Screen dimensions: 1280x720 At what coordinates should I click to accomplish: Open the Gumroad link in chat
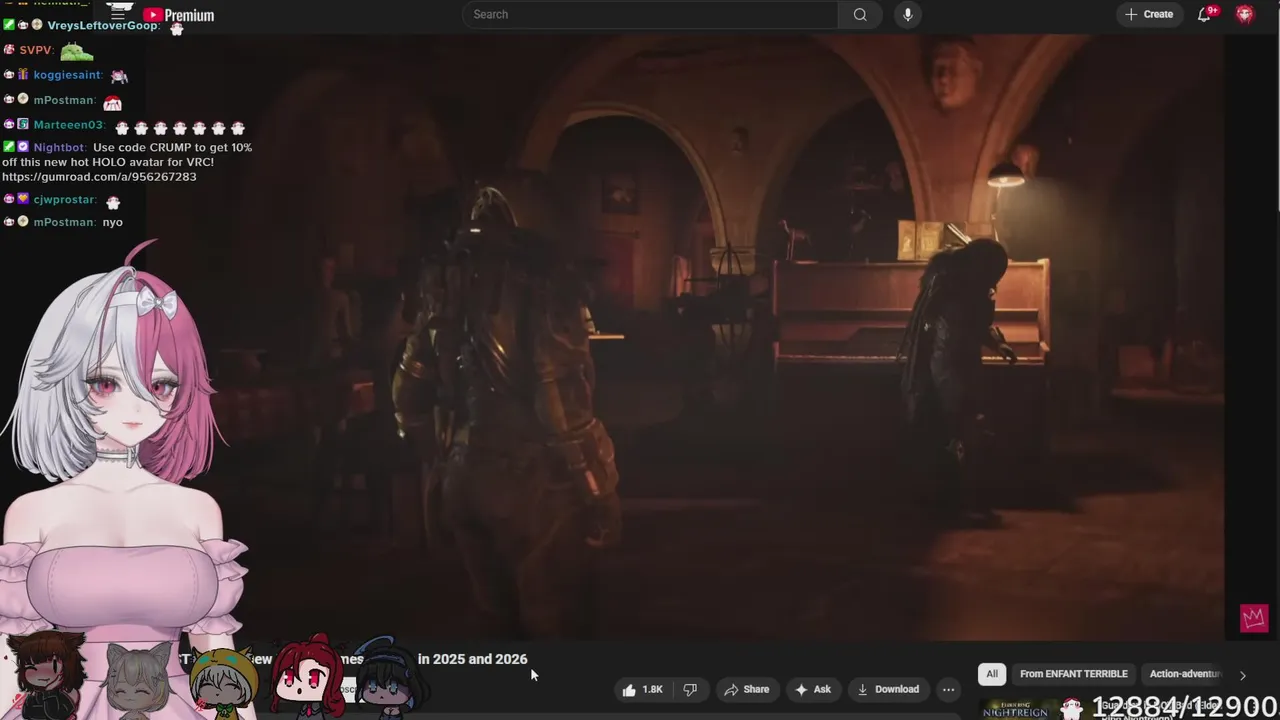(x=99, y=177)
